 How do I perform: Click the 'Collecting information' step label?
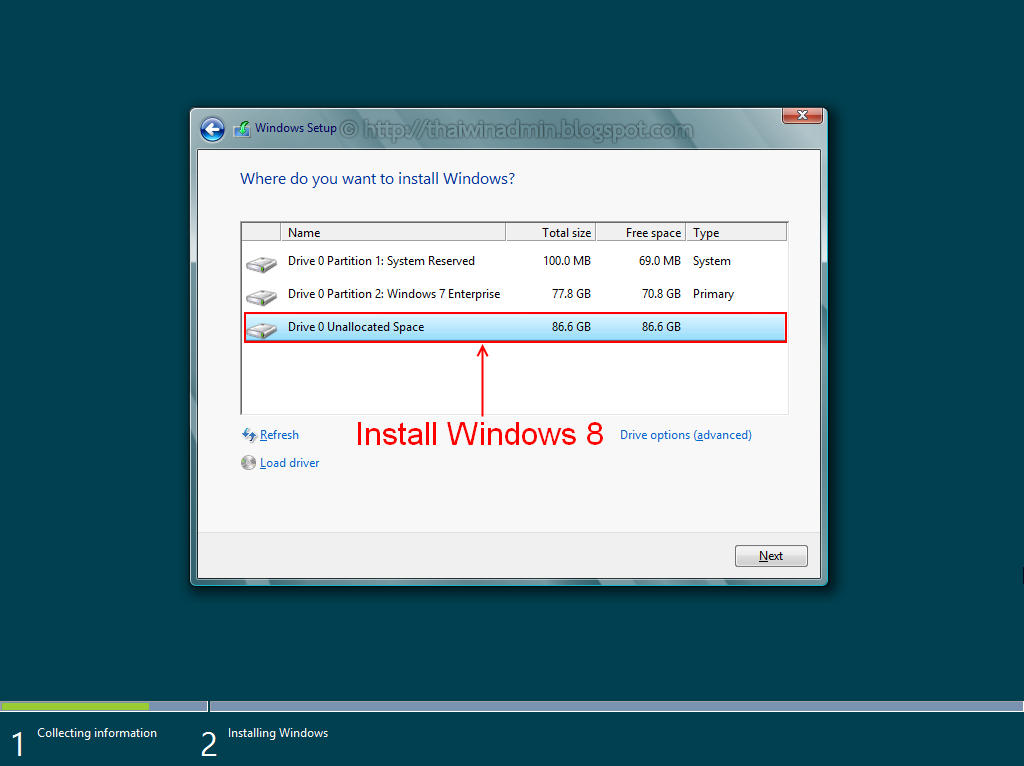[97, 733]
